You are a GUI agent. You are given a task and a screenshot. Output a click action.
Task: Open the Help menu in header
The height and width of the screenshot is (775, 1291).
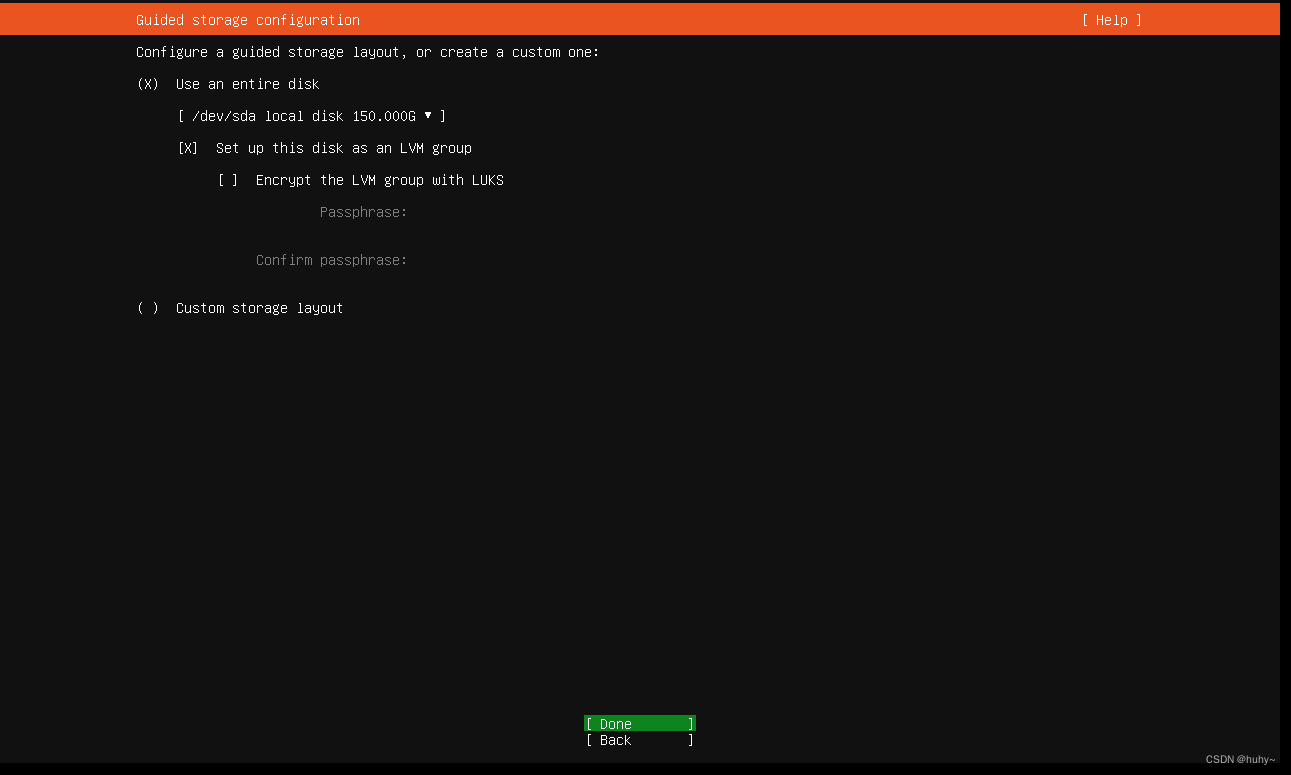pos(1111,20)
